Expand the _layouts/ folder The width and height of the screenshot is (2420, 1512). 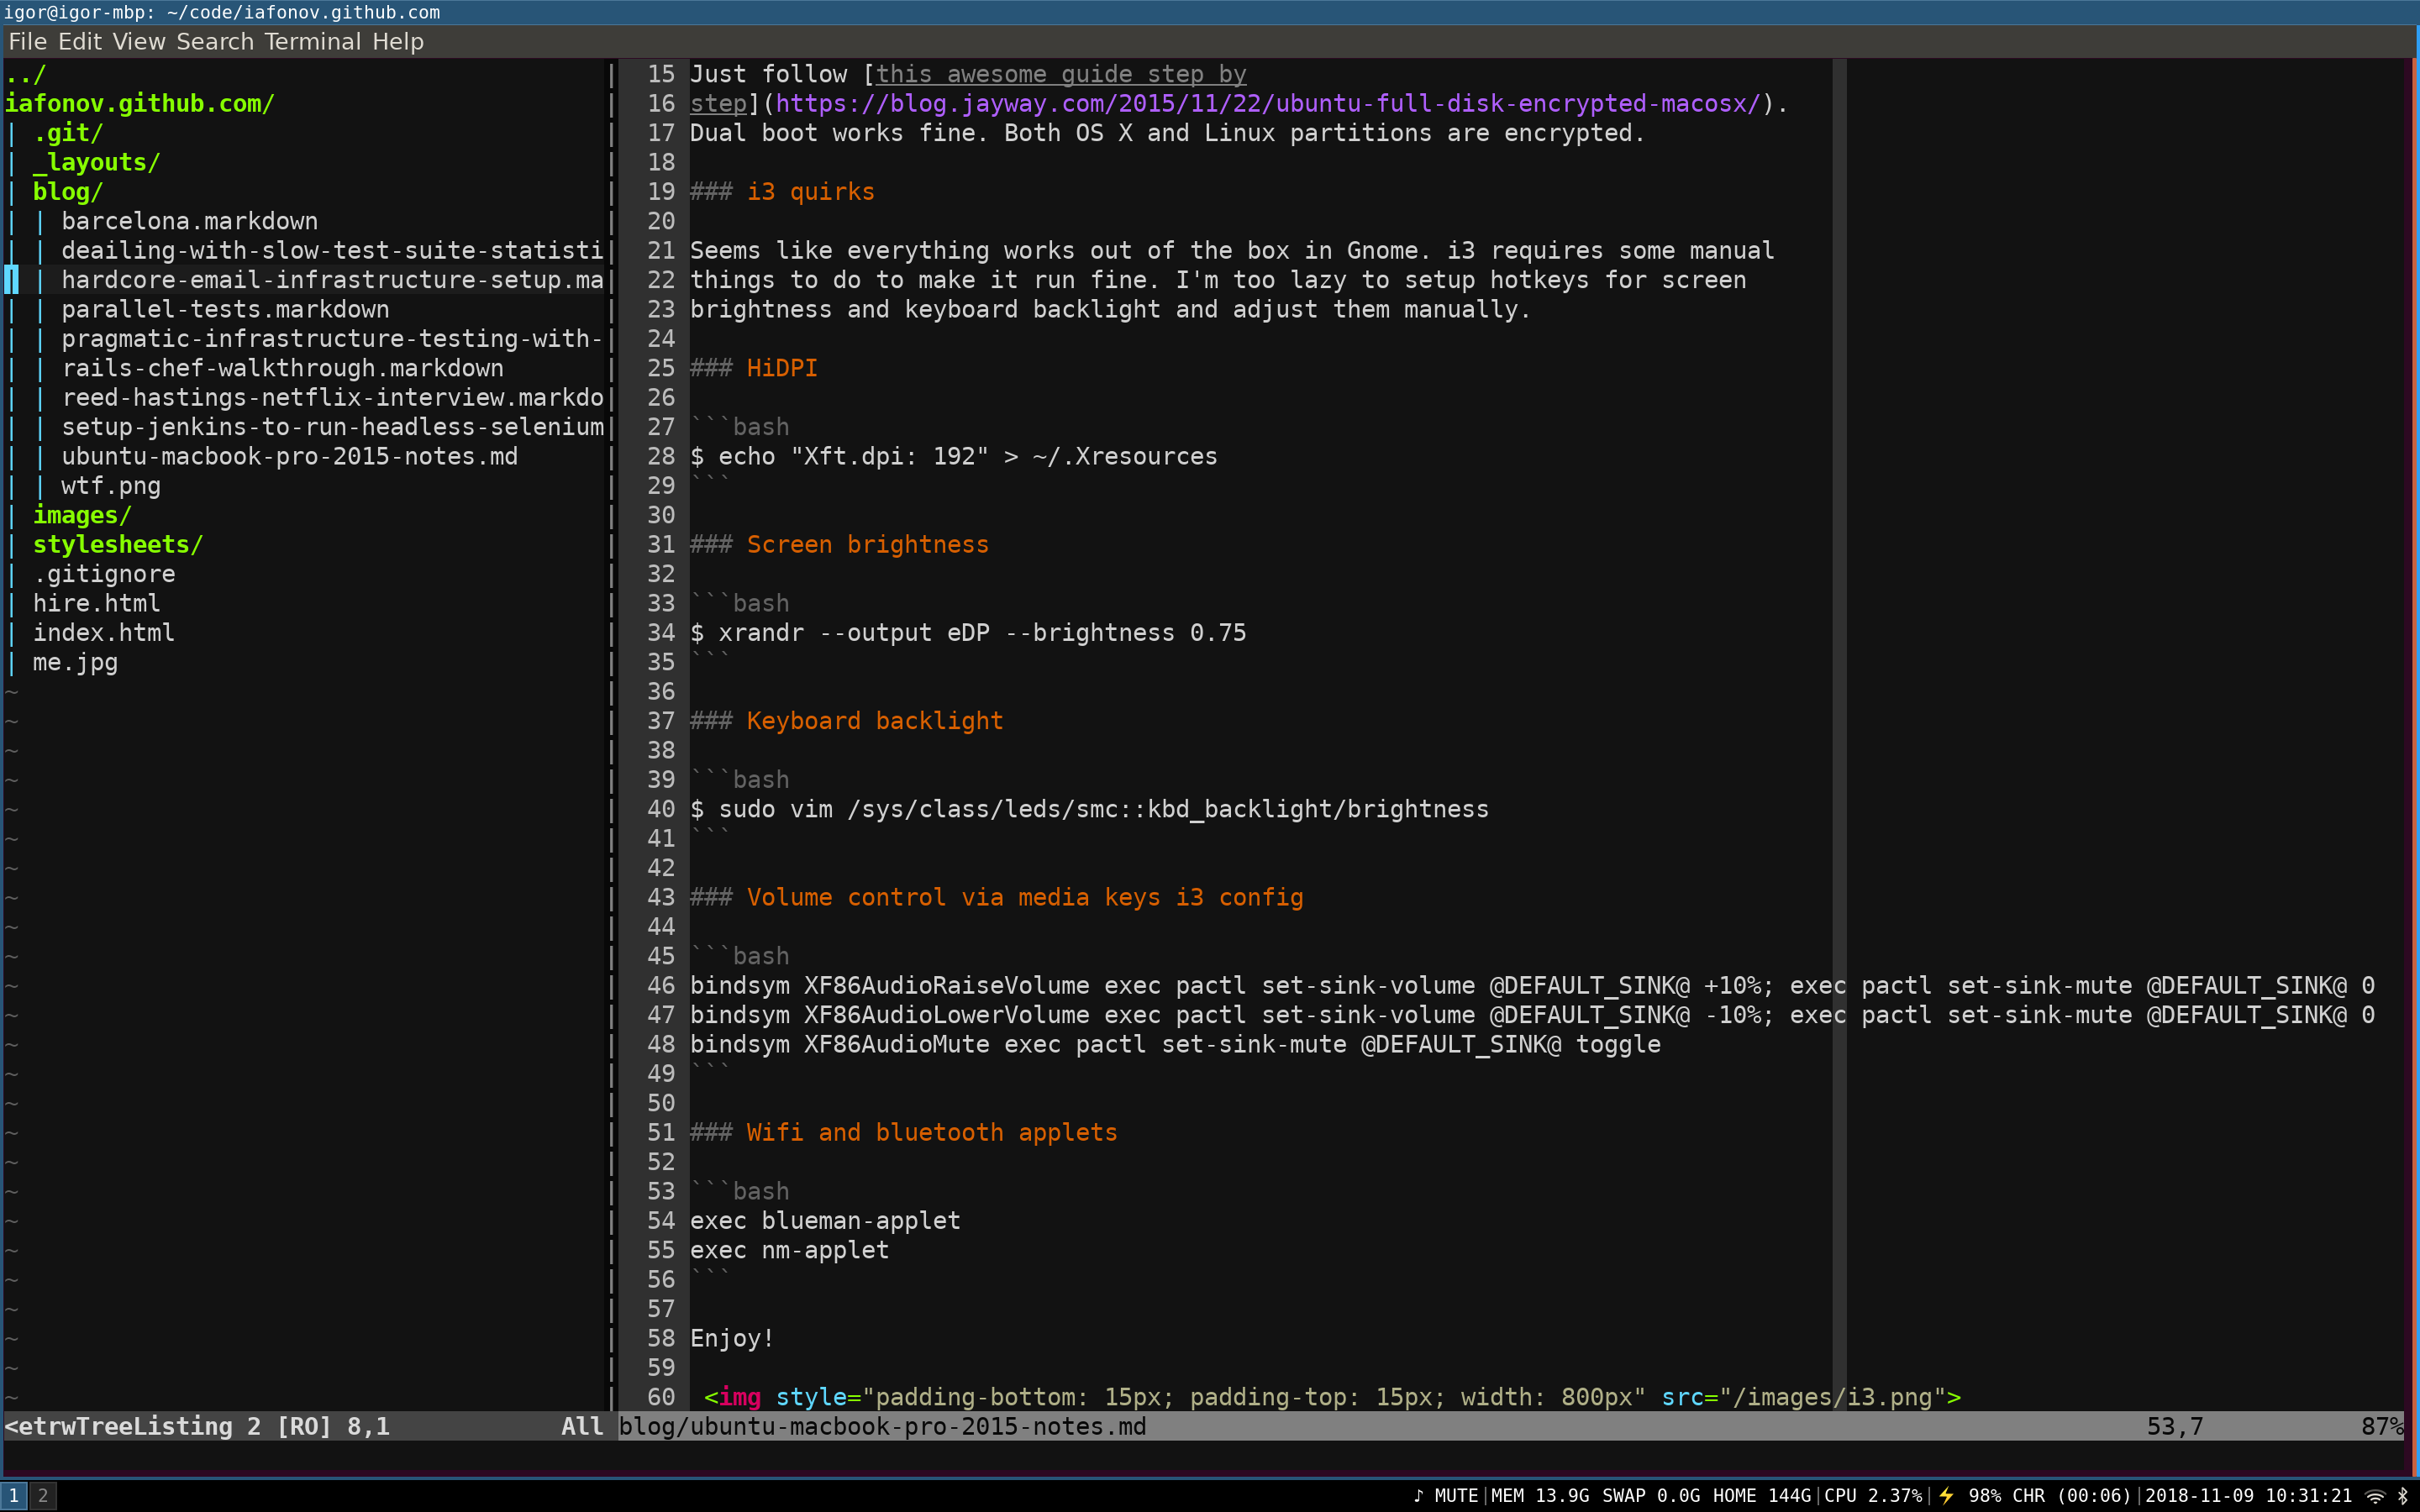[96, 162]
